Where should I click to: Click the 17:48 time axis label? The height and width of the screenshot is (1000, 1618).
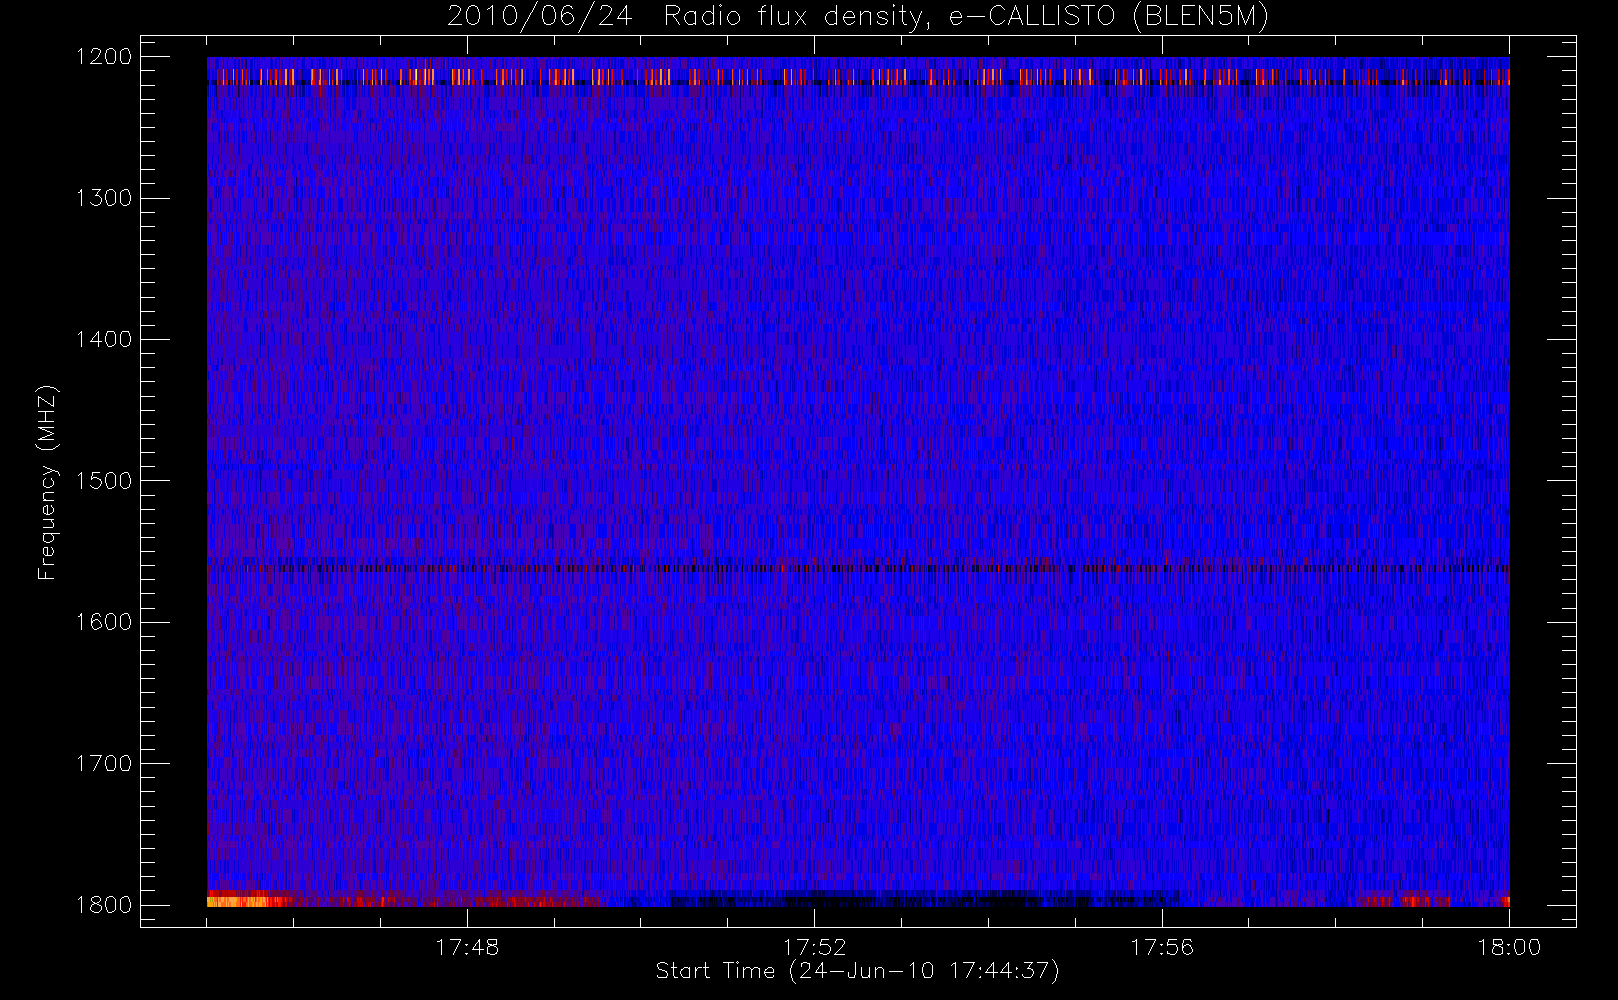467,947
